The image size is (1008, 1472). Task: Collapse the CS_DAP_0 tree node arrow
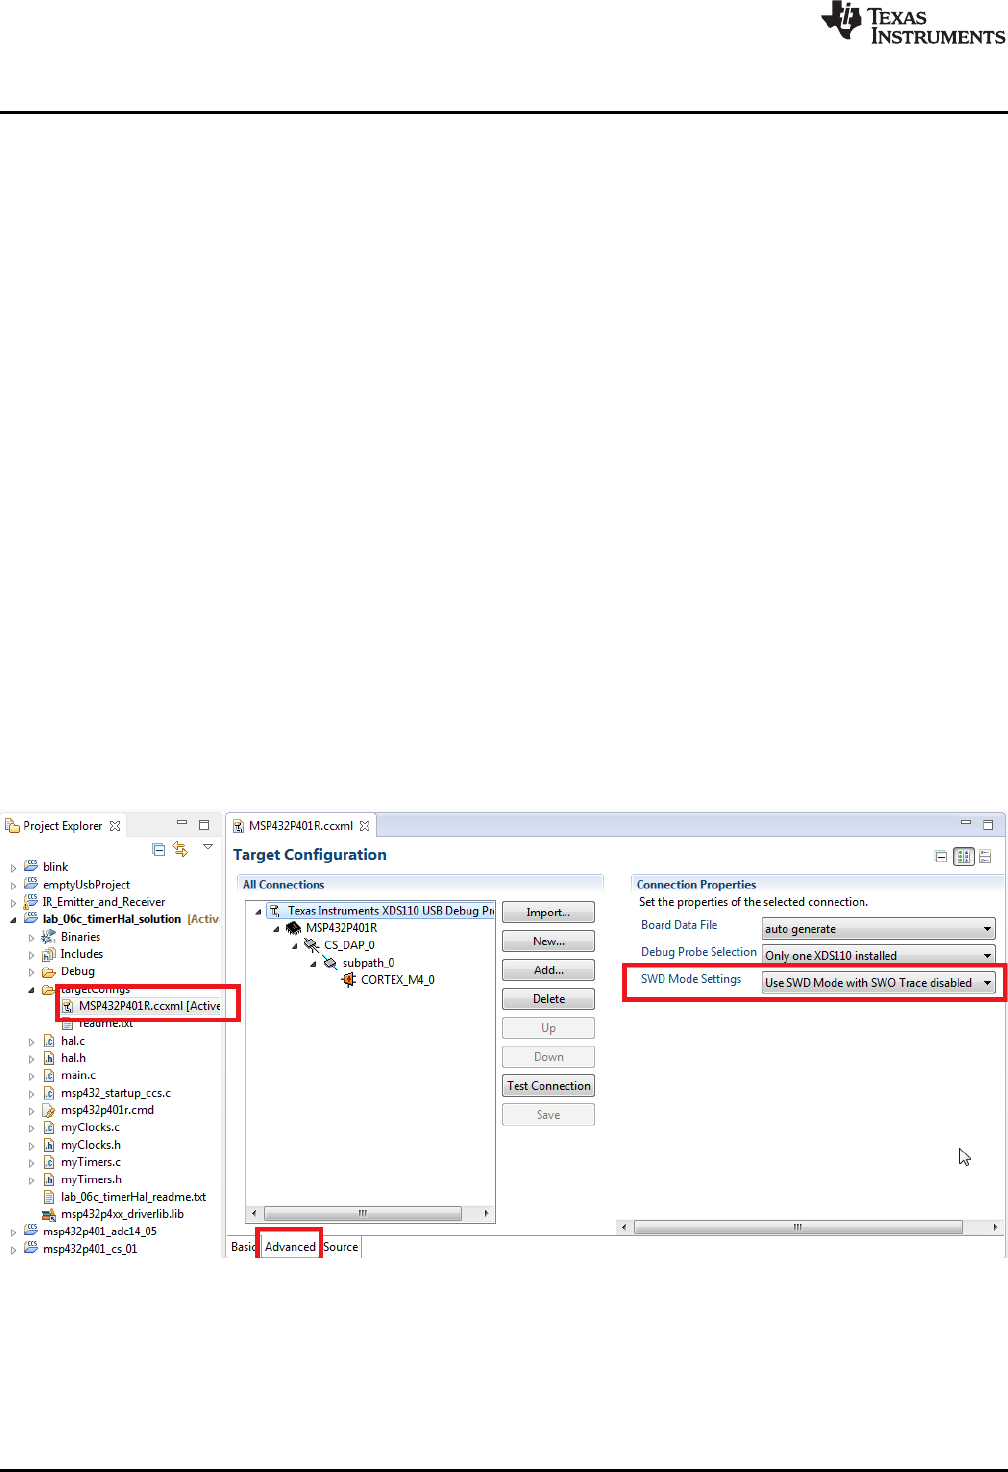point(294,946)
